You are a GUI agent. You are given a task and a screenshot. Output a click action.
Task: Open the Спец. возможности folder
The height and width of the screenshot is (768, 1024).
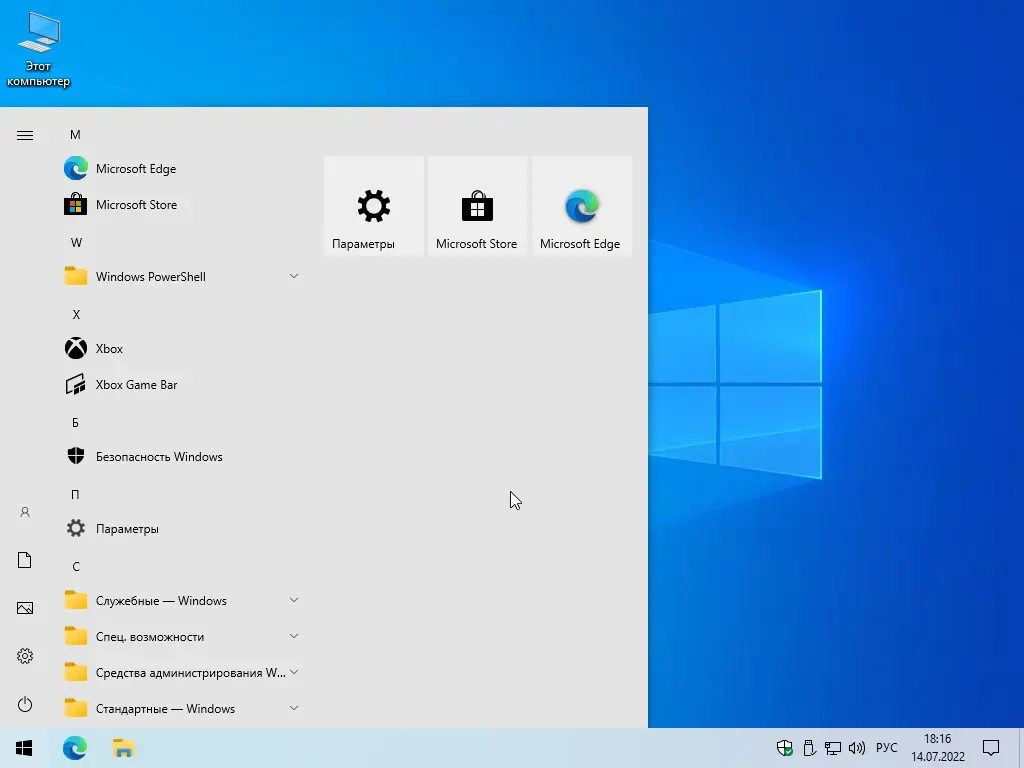(x=182, y=636)
